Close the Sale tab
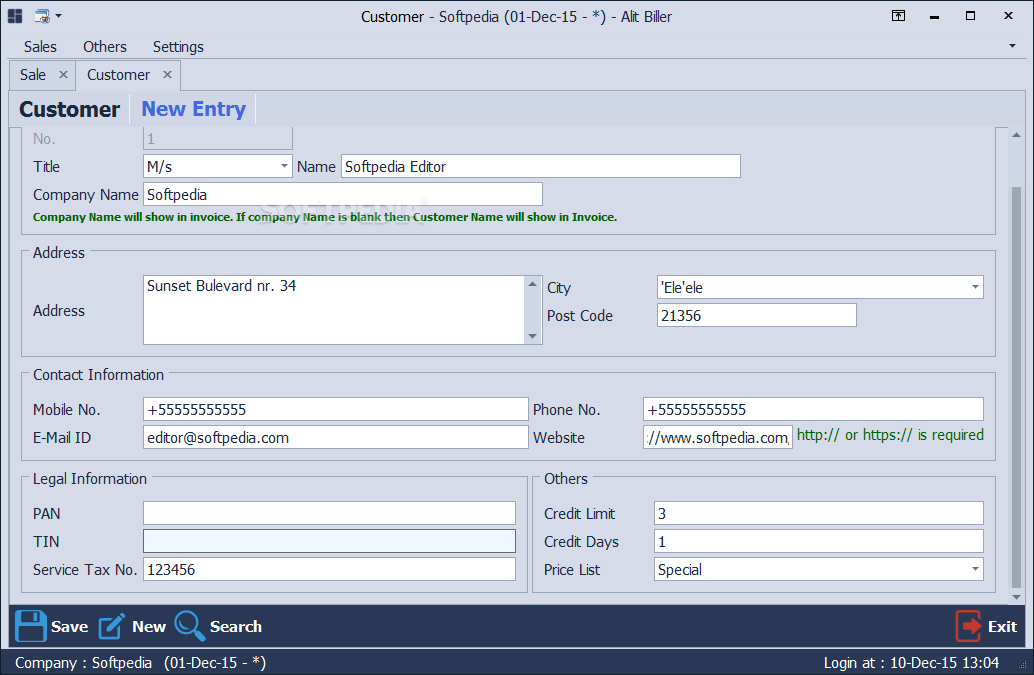Viewport: 1034px width, 675px height. click(x=63, y=74)
